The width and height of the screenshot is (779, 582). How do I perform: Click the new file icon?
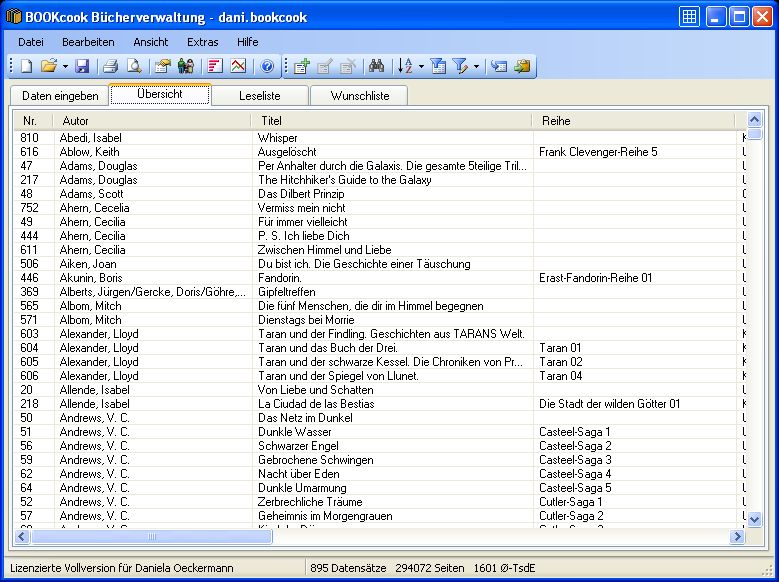tap(27, 67)
